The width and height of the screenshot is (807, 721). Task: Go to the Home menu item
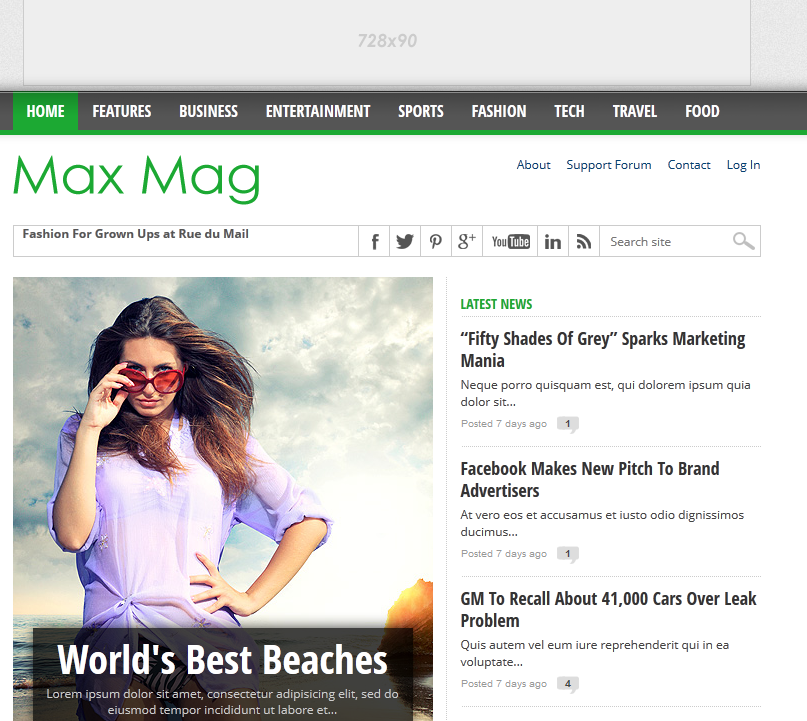(45, 111)
